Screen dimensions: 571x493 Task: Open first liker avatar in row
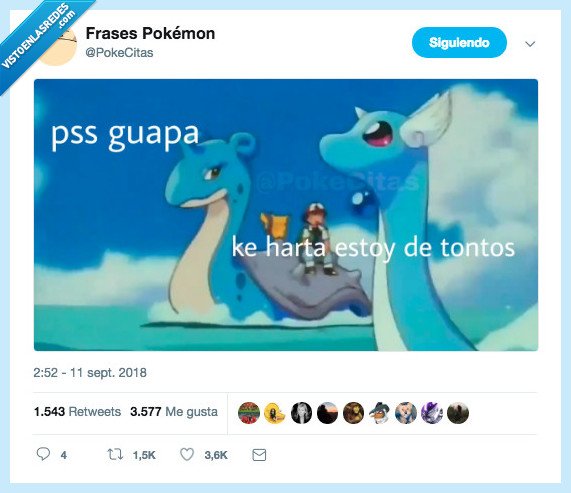pos(249,413)
